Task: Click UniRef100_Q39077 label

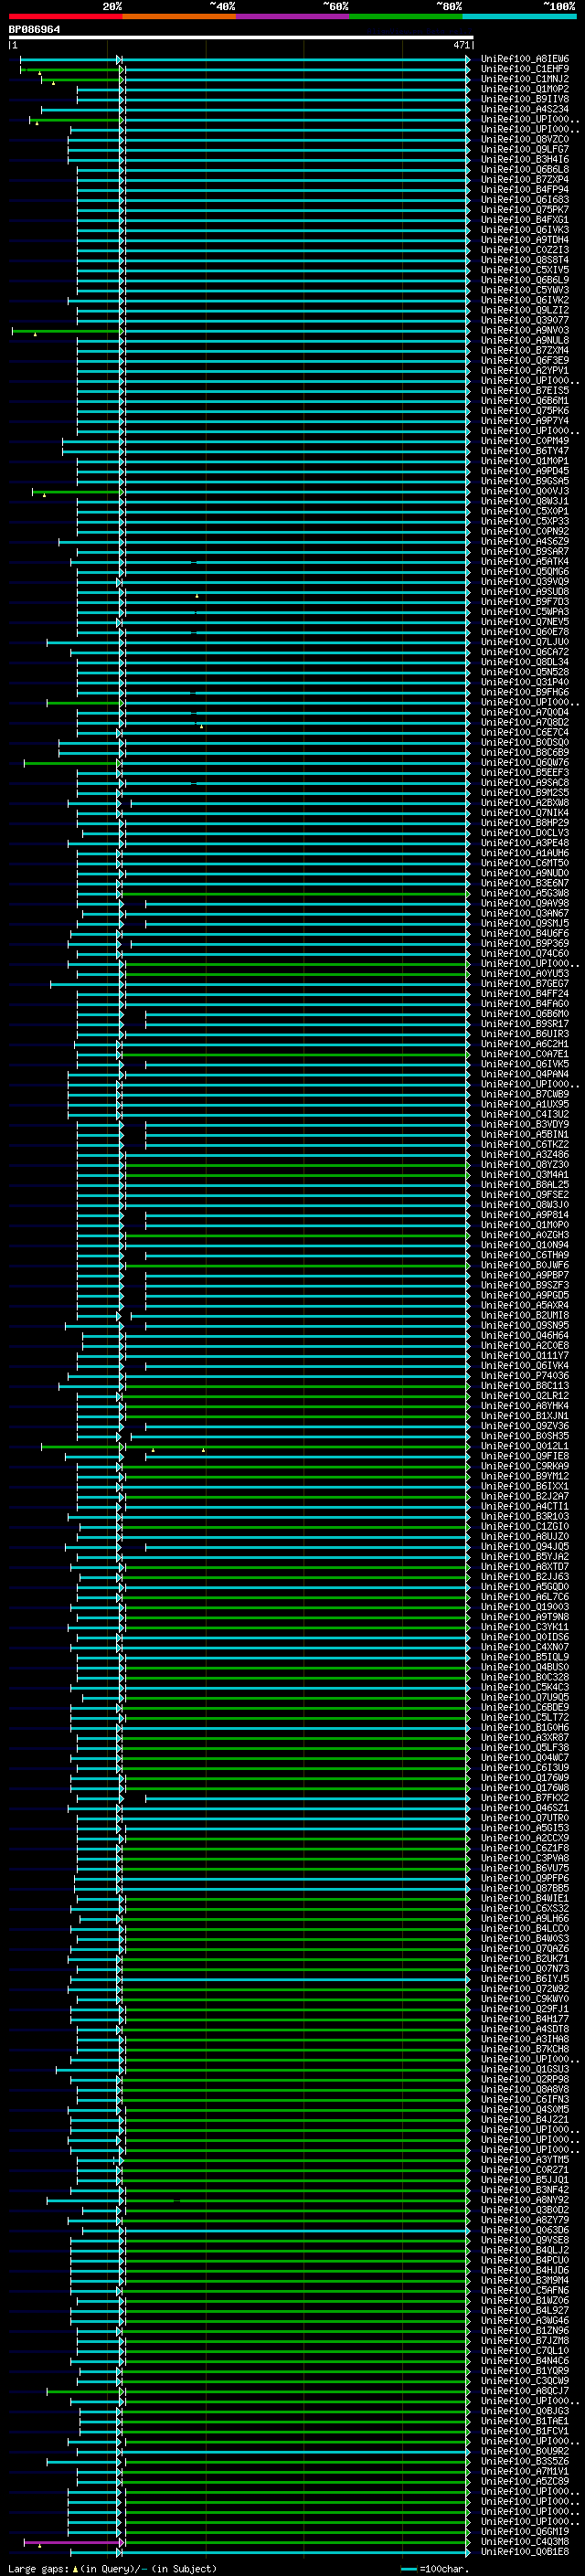Action: tap(525, 320)
